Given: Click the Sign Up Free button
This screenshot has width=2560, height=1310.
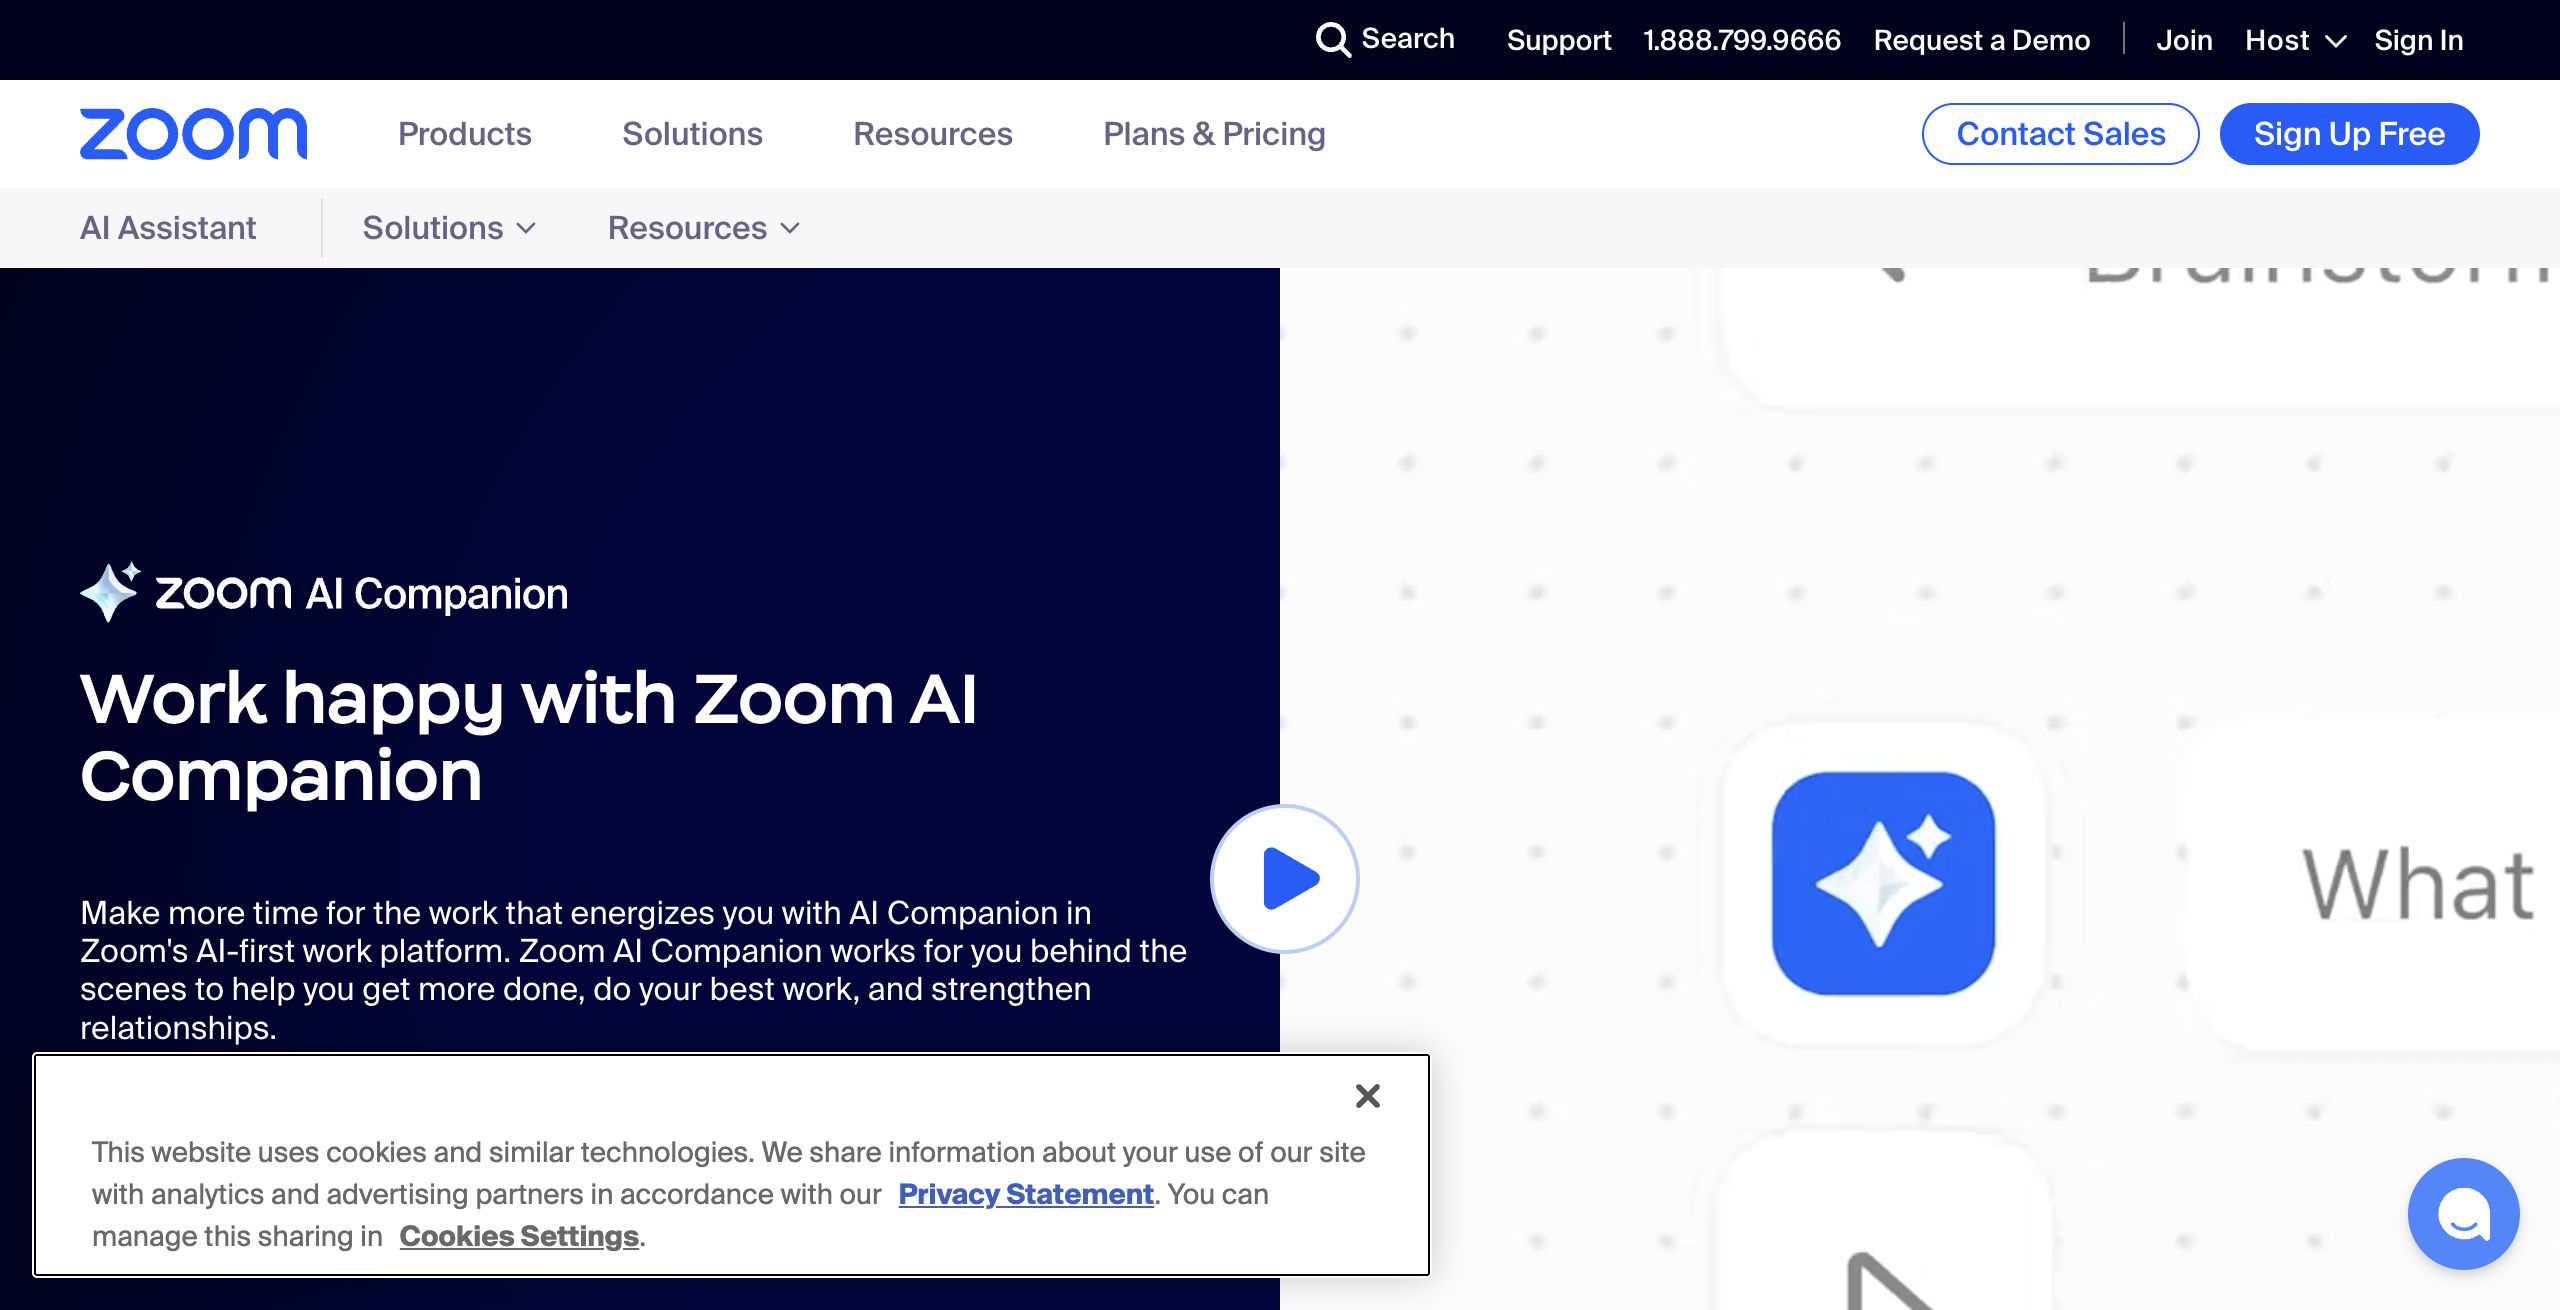Looking at the screenshot, I should [x=2349, y=134].
